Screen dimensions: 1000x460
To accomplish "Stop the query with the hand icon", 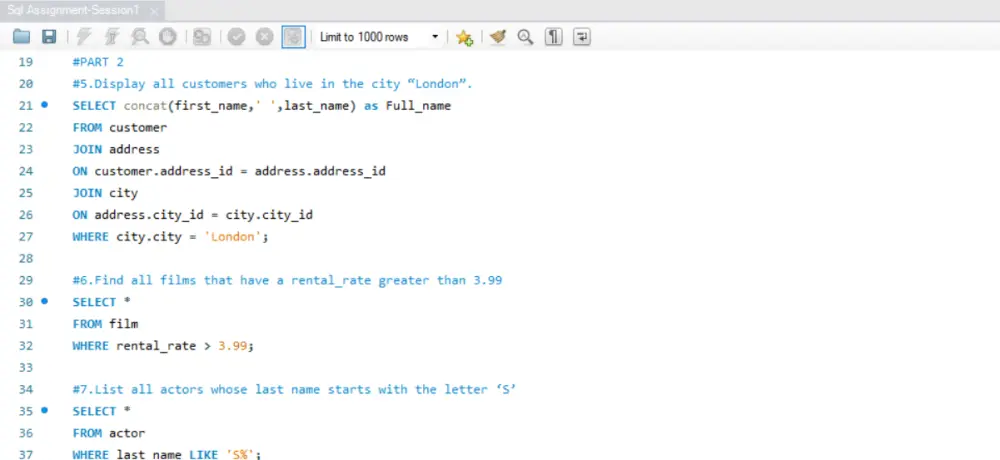I will click(x=168, y=37).
